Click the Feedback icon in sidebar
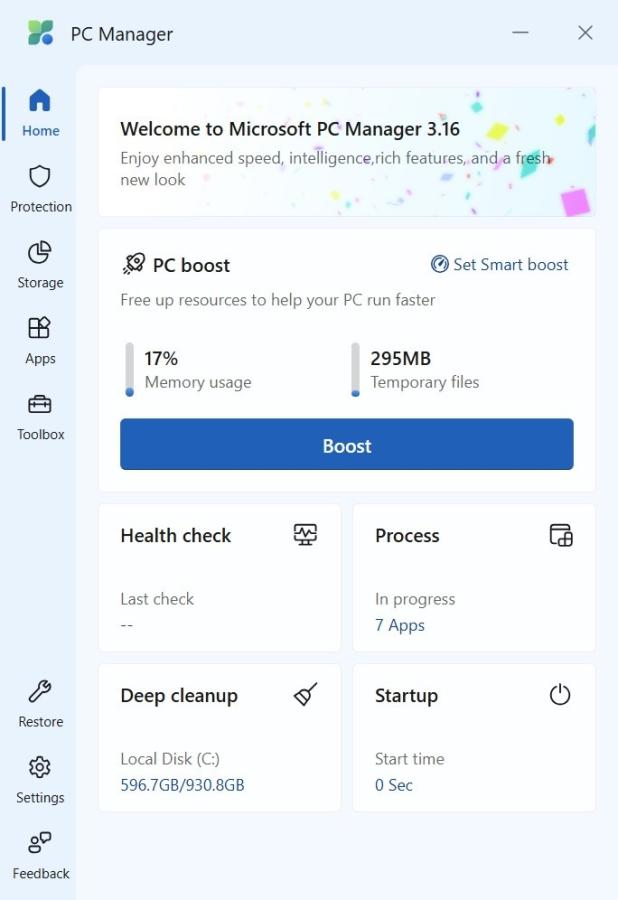This screenshot has height=900, width=618. 40,843
